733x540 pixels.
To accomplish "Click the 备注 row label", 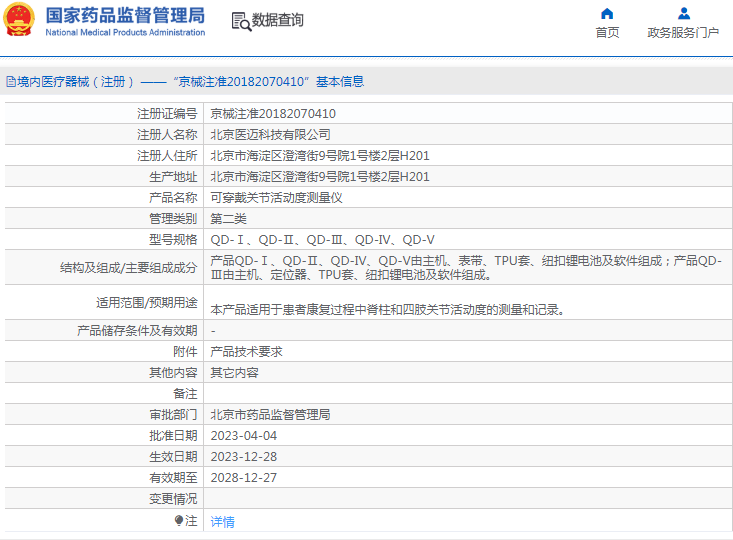I will tap(185, 394).
